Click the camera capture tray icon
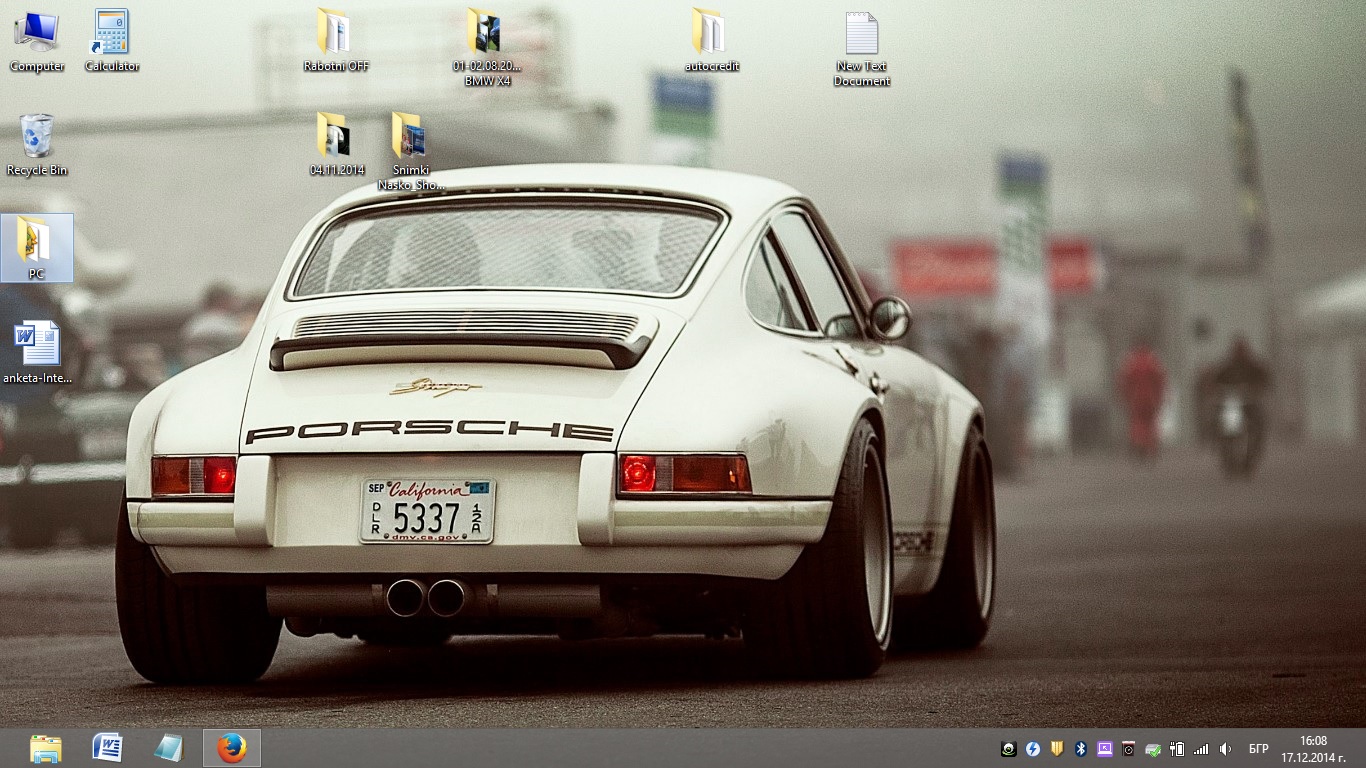This screenshot has height=768, width=1366. [1129, 748]
